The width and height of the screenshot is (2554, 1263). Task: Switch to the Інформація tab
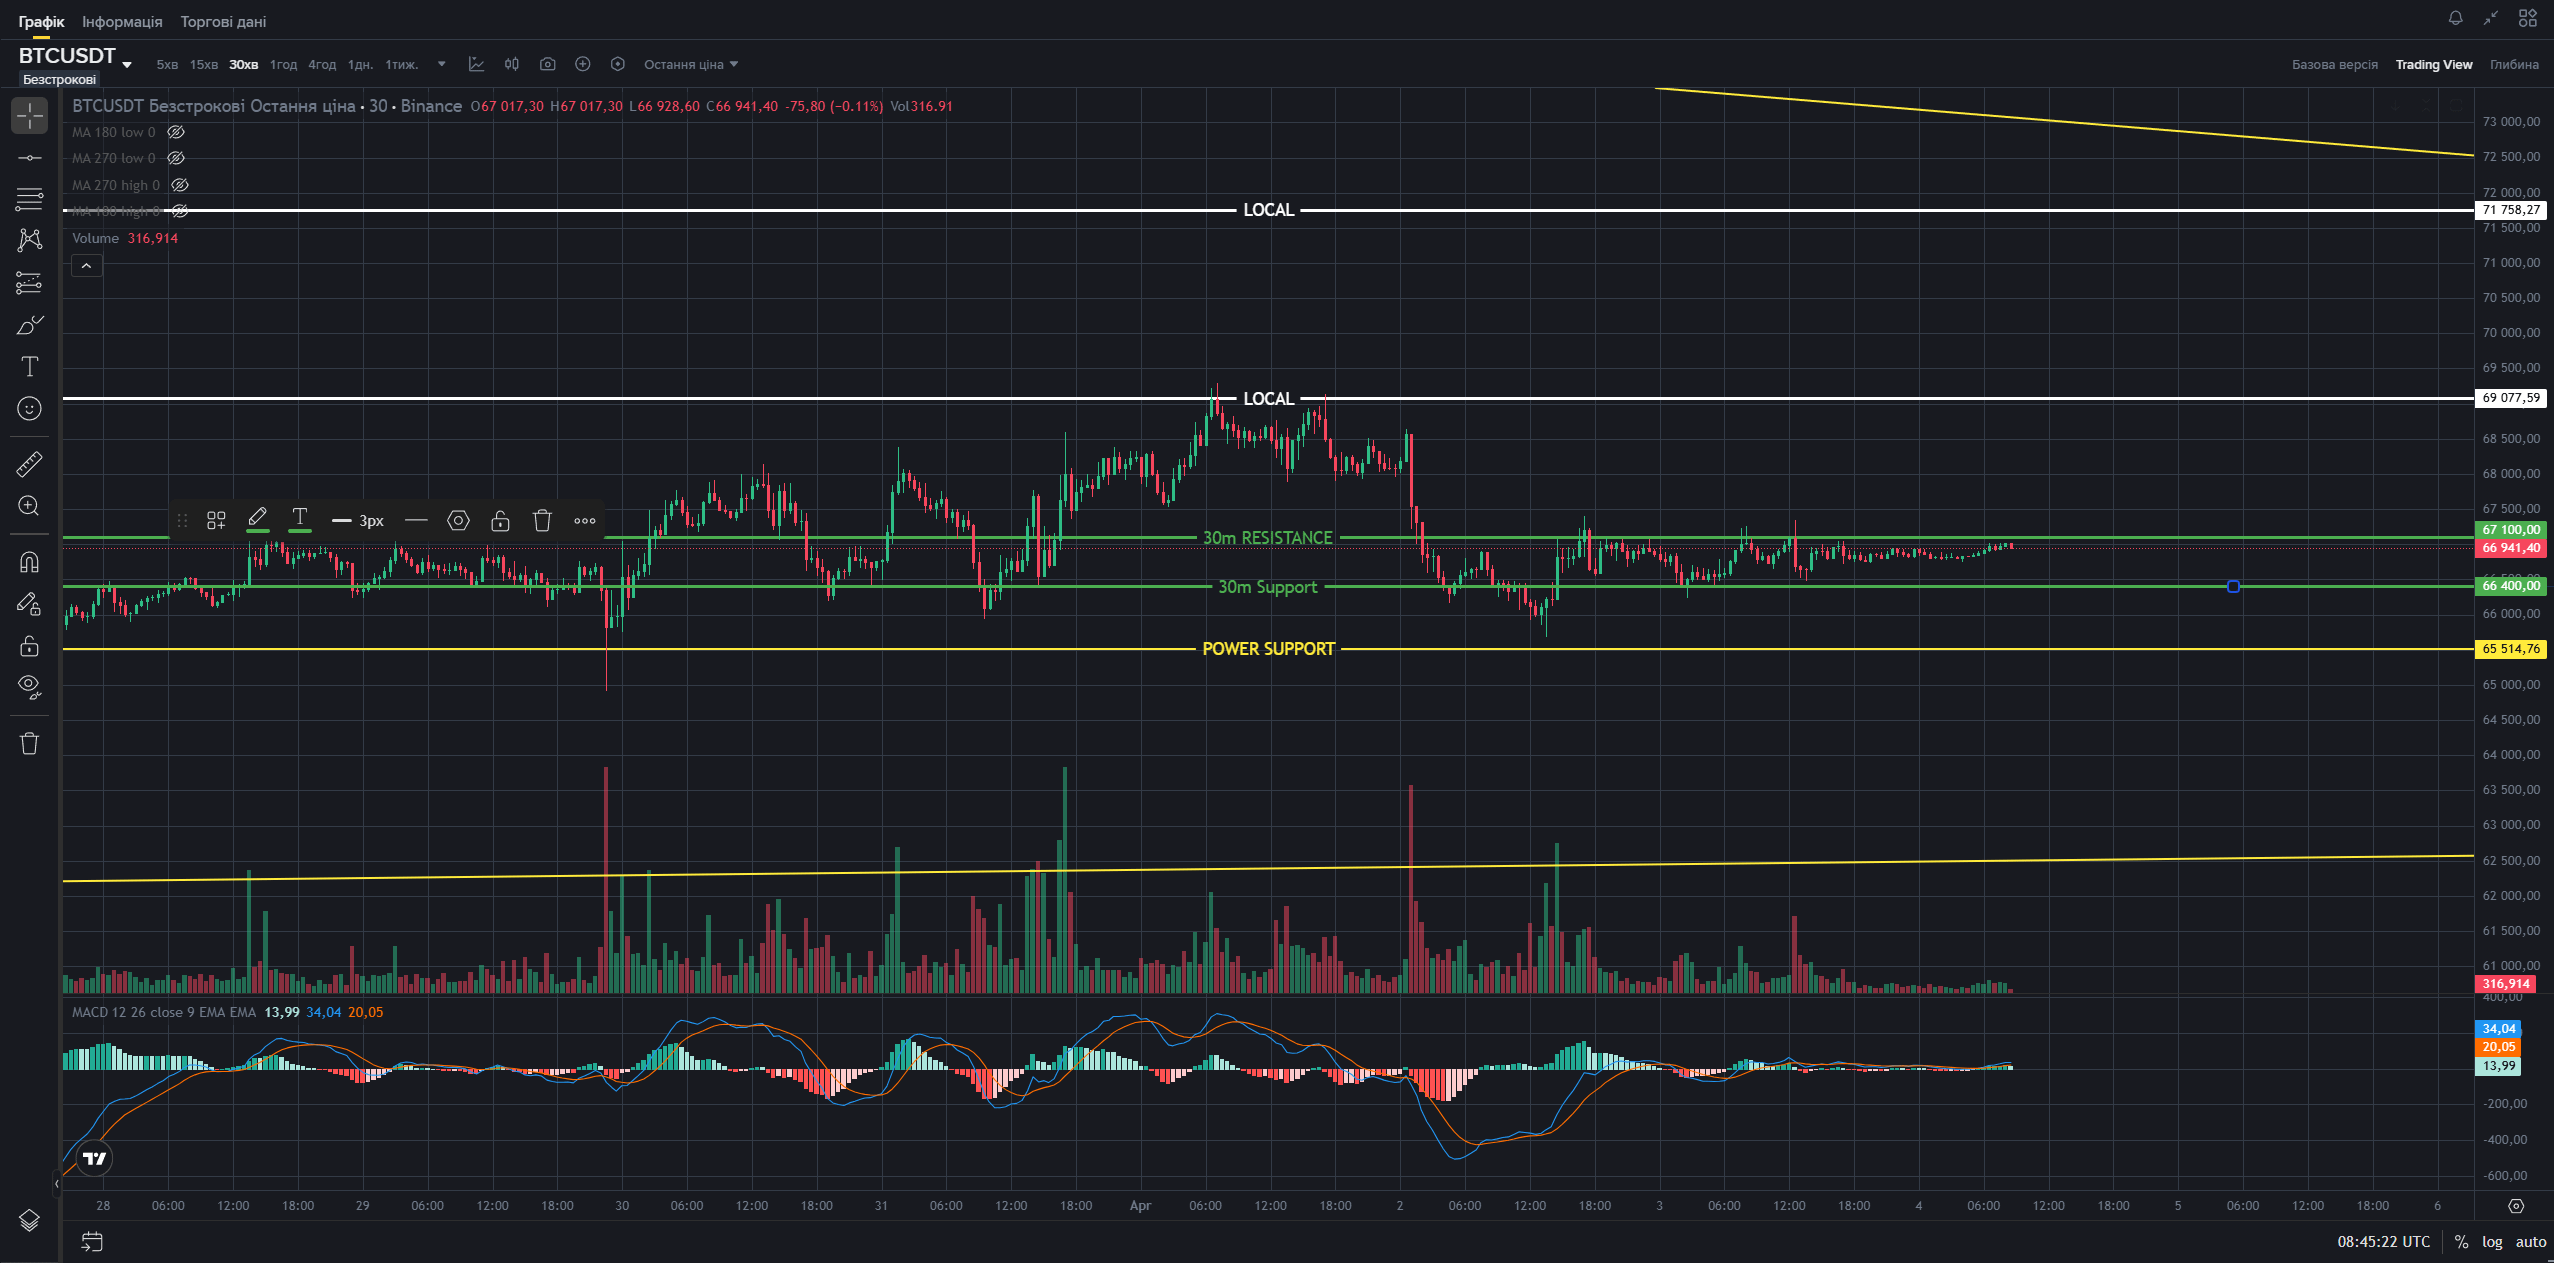pyautogui.click(x=122, y=21)
